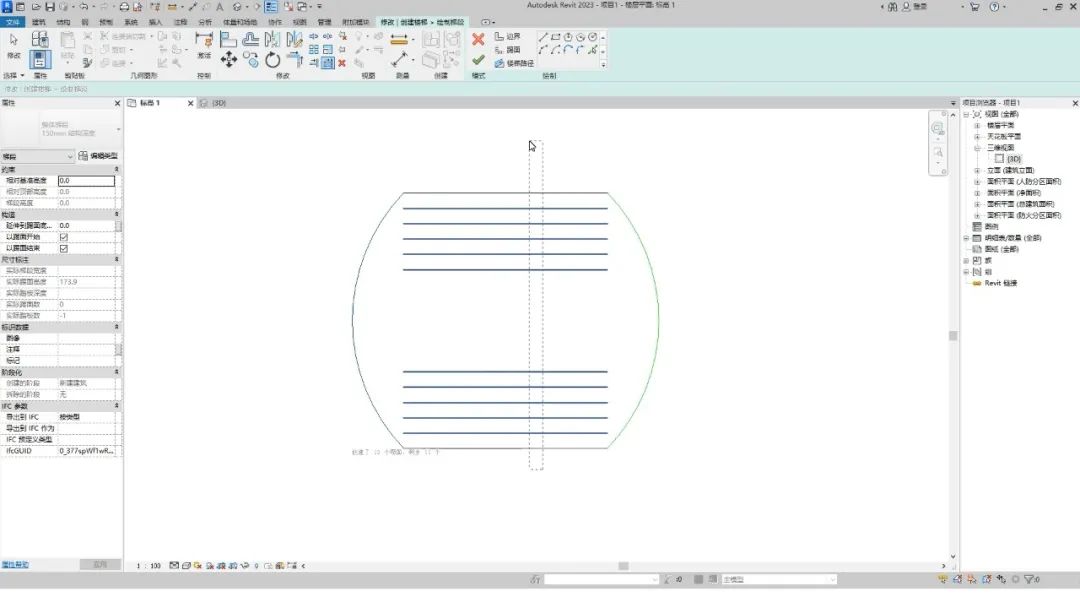The height and width of the screenshot is (608, 1080).
Task: Click the 踢面 riser button
Action: (508, 50)
